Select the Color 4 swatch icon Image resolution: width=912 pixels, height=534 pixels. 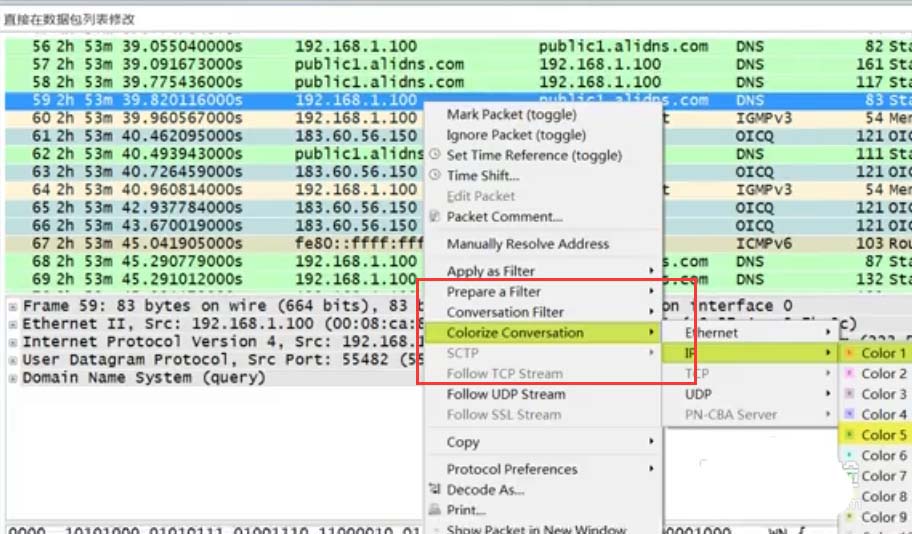pyautogui.click(x=850, y=414)
